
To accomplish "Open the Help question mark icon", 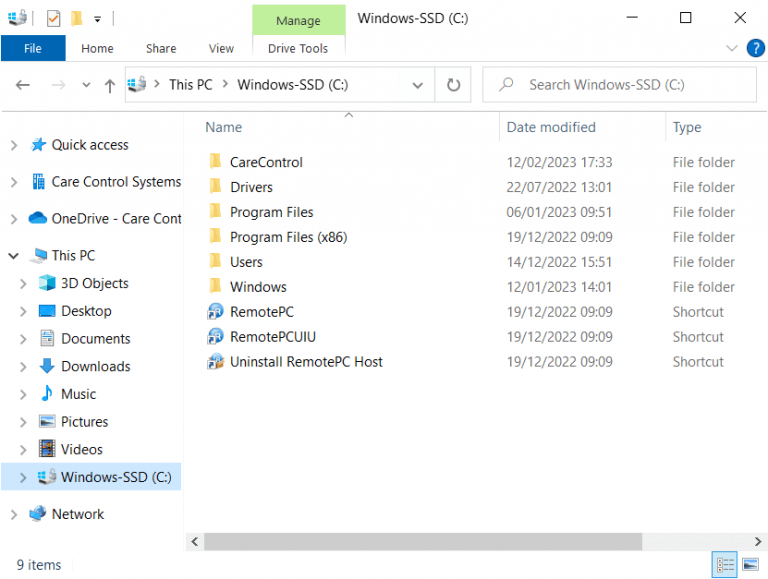I will click(755, 48).
